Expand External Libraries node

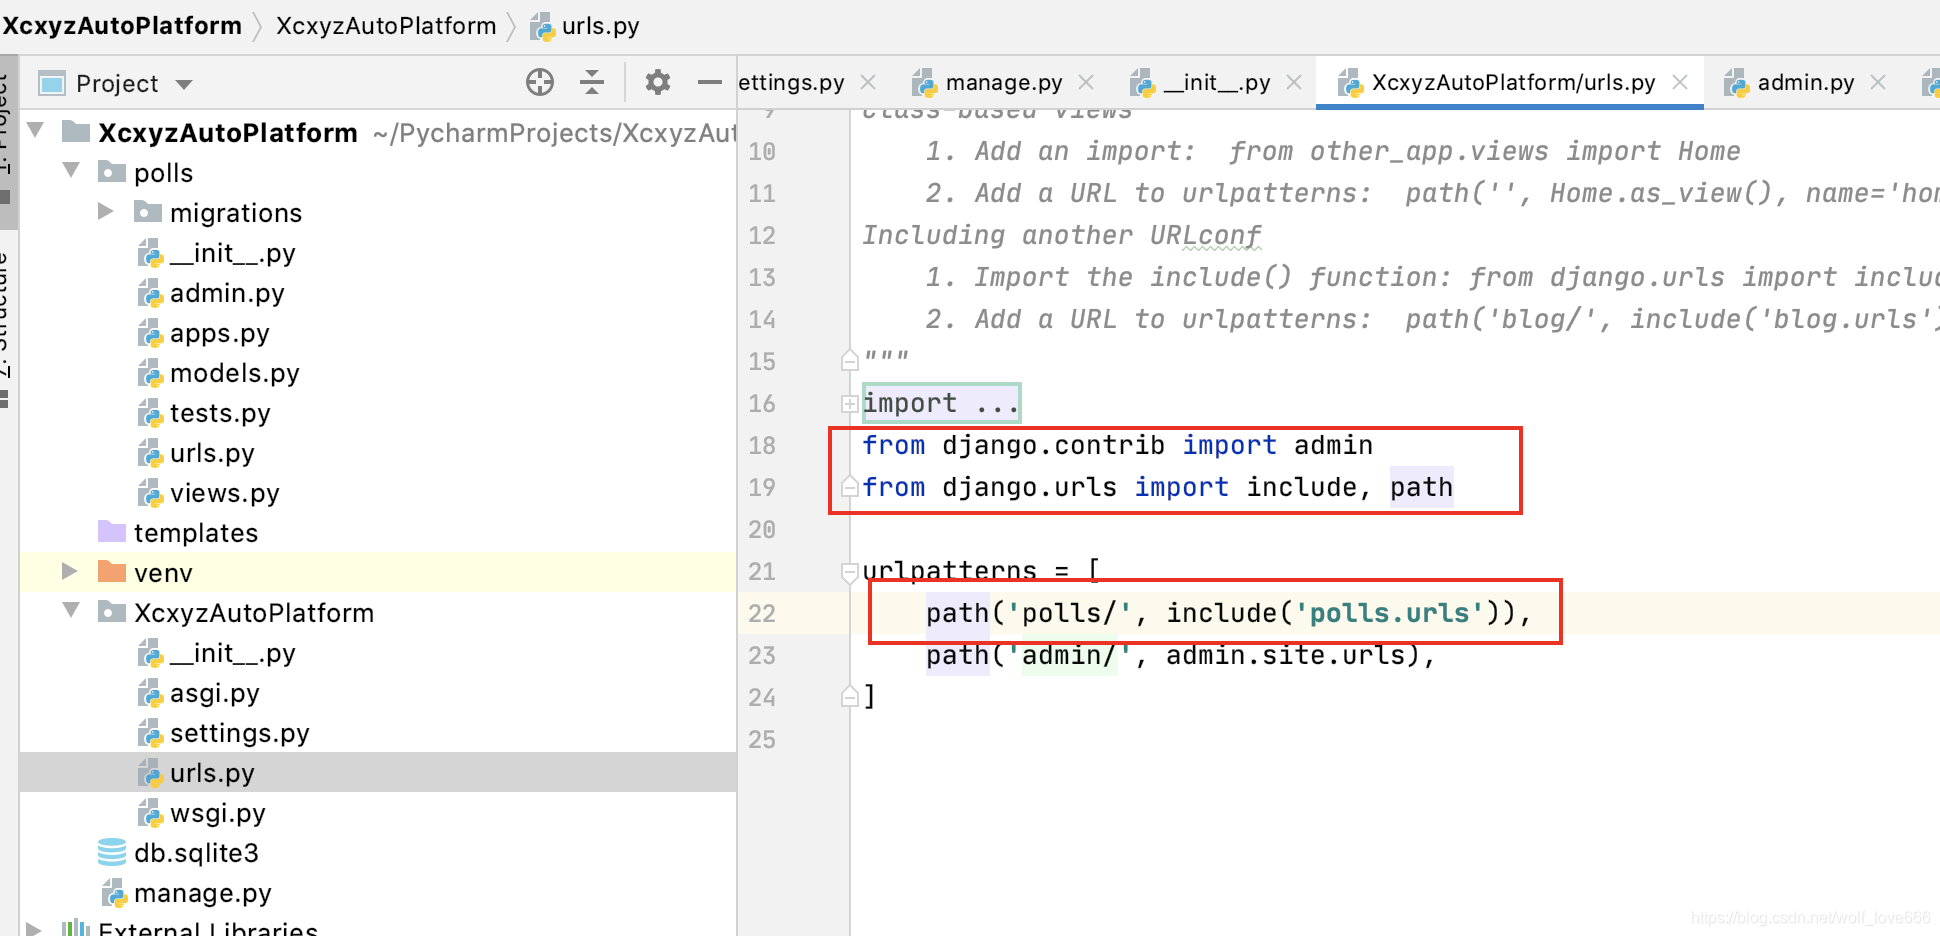pos(34,929)
